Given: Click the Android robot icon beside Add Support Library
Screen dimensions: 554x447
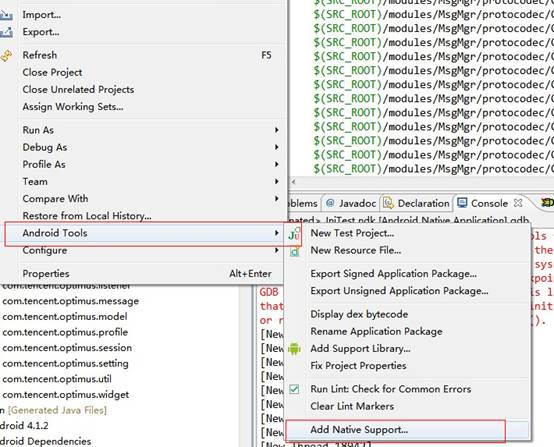Looking at the screenshot, I should click(294, 349).
